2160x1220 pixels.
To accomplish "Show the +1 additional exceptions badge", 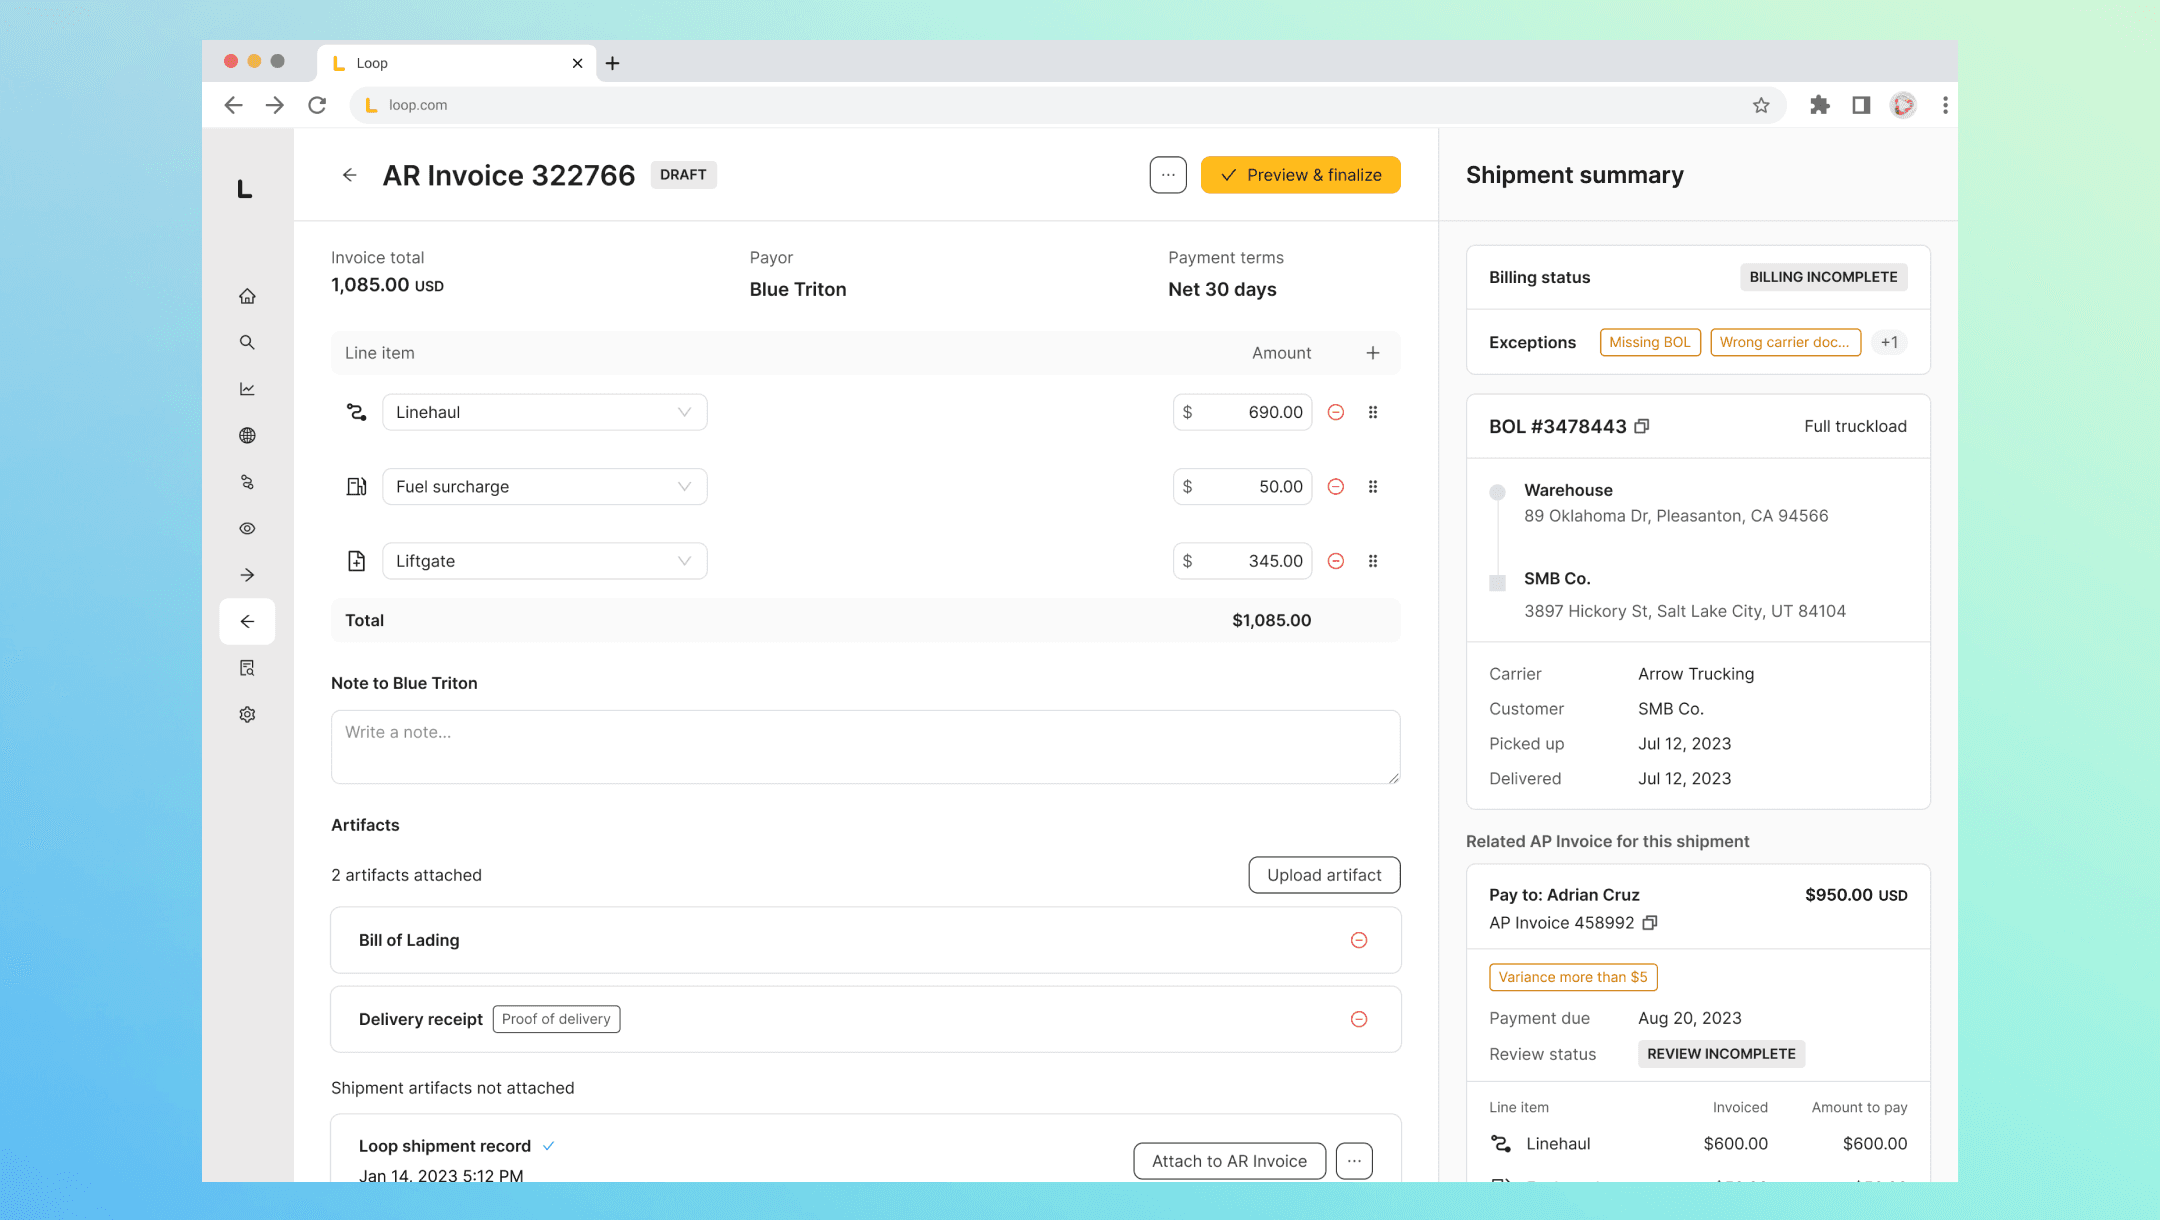I will (x=1888, y=342).
